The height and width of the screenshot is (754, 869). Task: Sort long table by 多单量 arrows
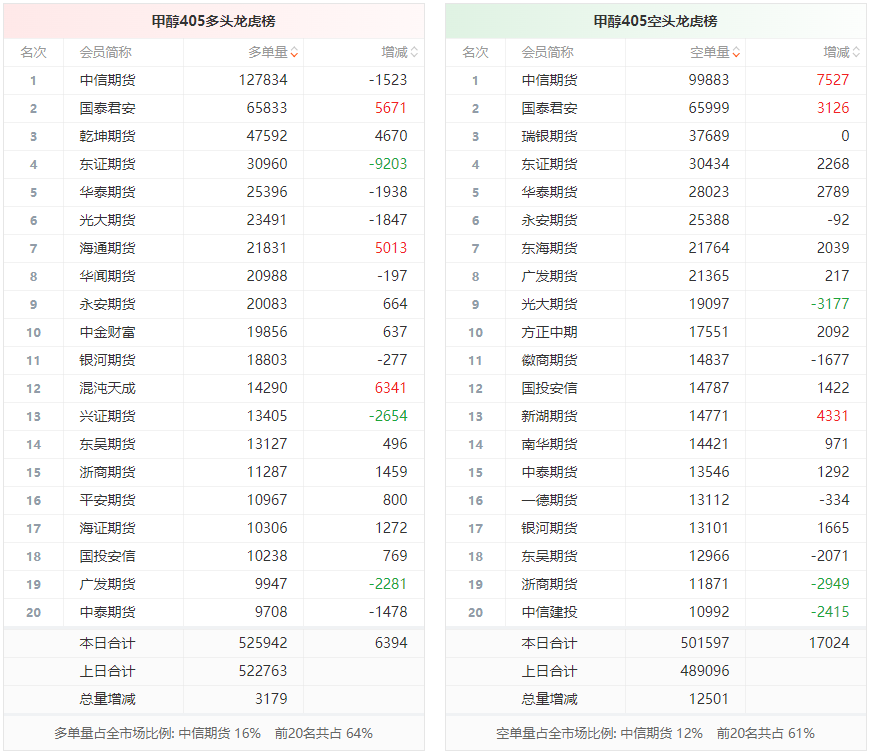tap(294, 53)
